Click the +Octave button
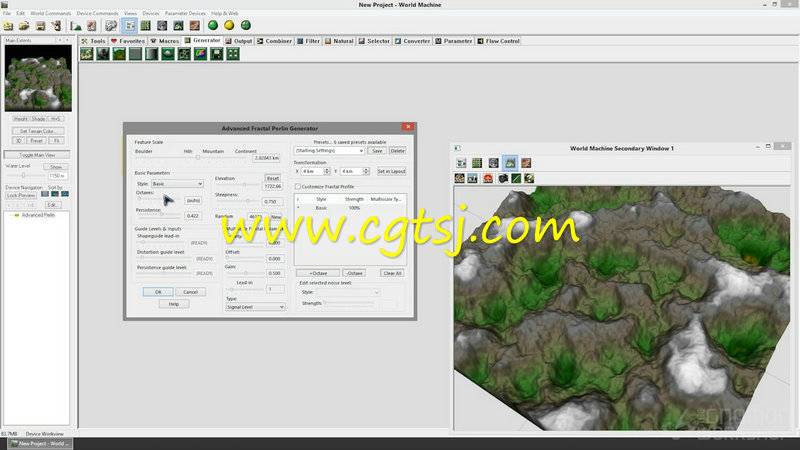This screenshot has height=450, width=800. pos(318,273)
